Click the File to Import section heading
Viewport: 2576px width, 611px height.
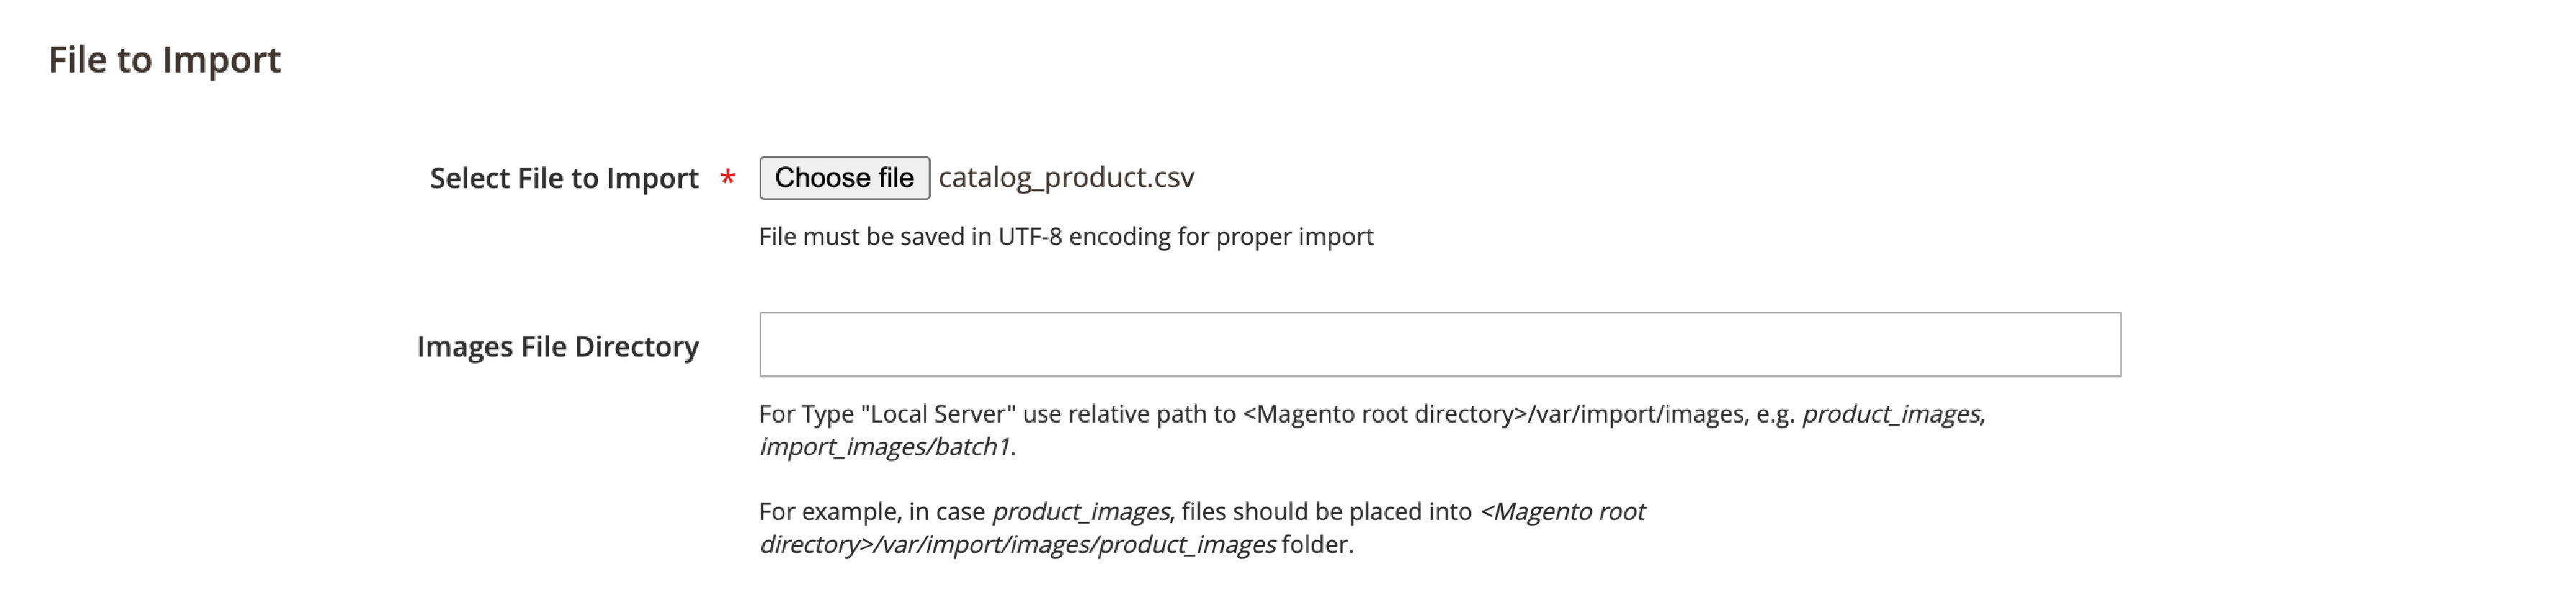click(165, 60)
